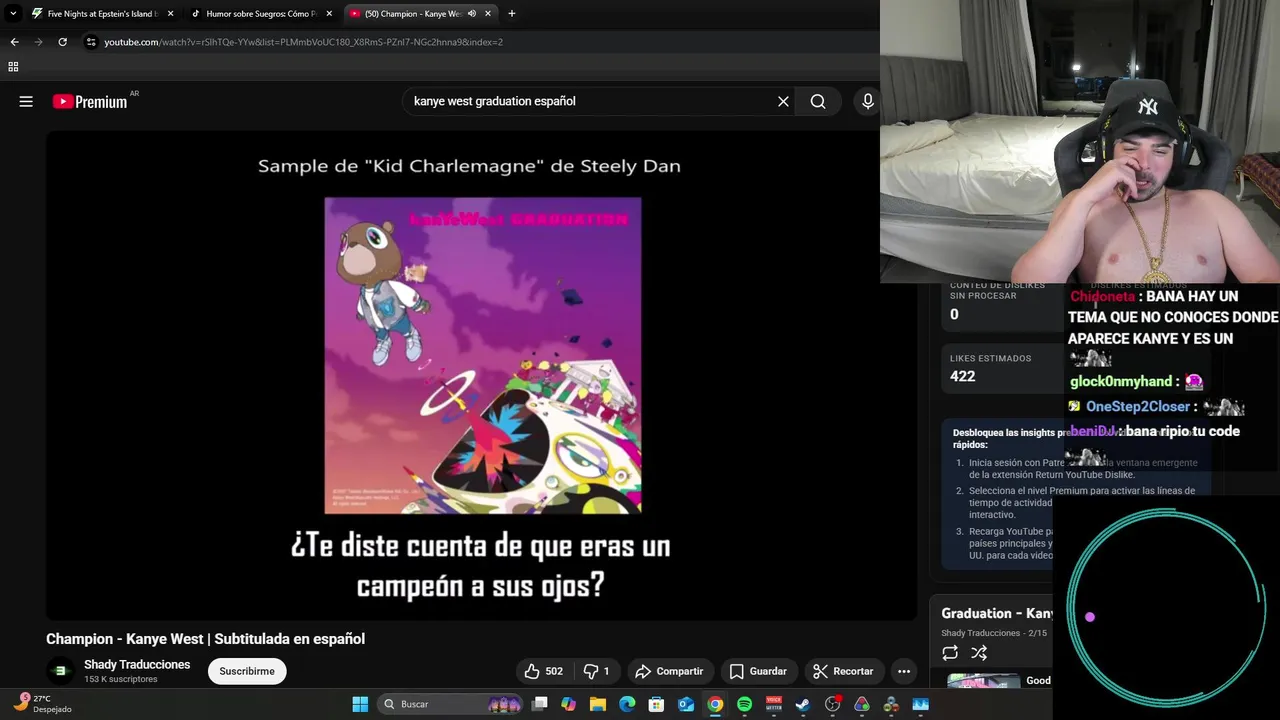
Task: Go back in browser history
Action: click(x=14, y=42)
